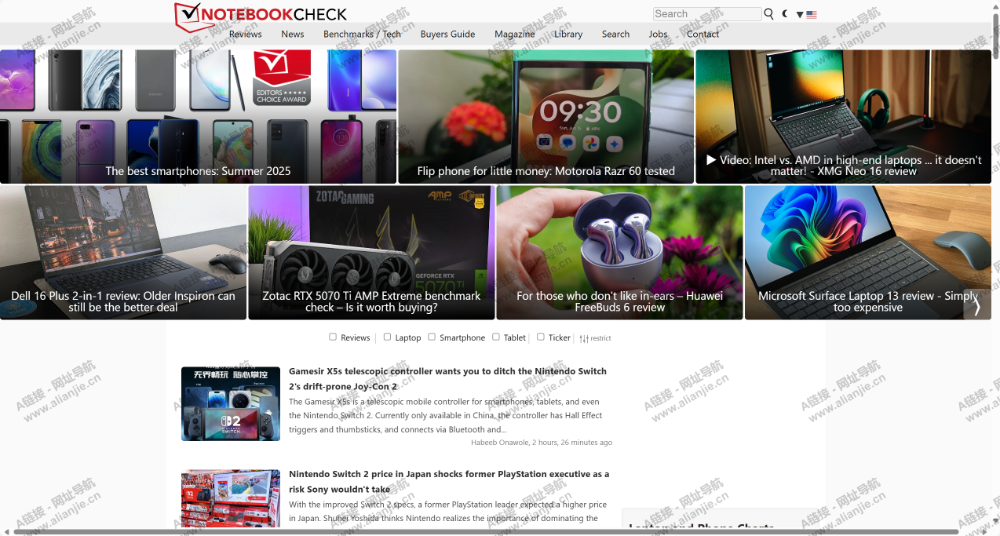This screenshot has height=536, width=1000.
Task: Click Nintendo Switch 2 store thumbnail
Action: click(230, 499)
